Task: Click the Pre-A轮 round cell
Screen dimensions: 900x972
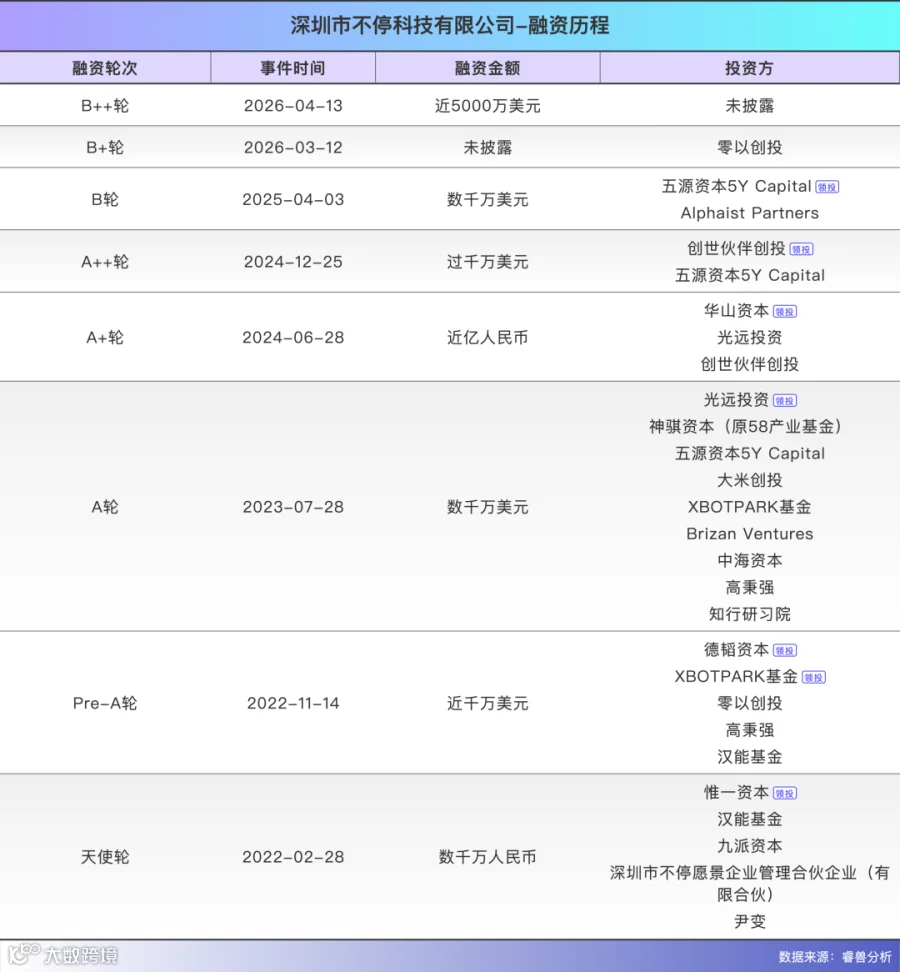Action: pyautogui.click(x=105, y=703)
